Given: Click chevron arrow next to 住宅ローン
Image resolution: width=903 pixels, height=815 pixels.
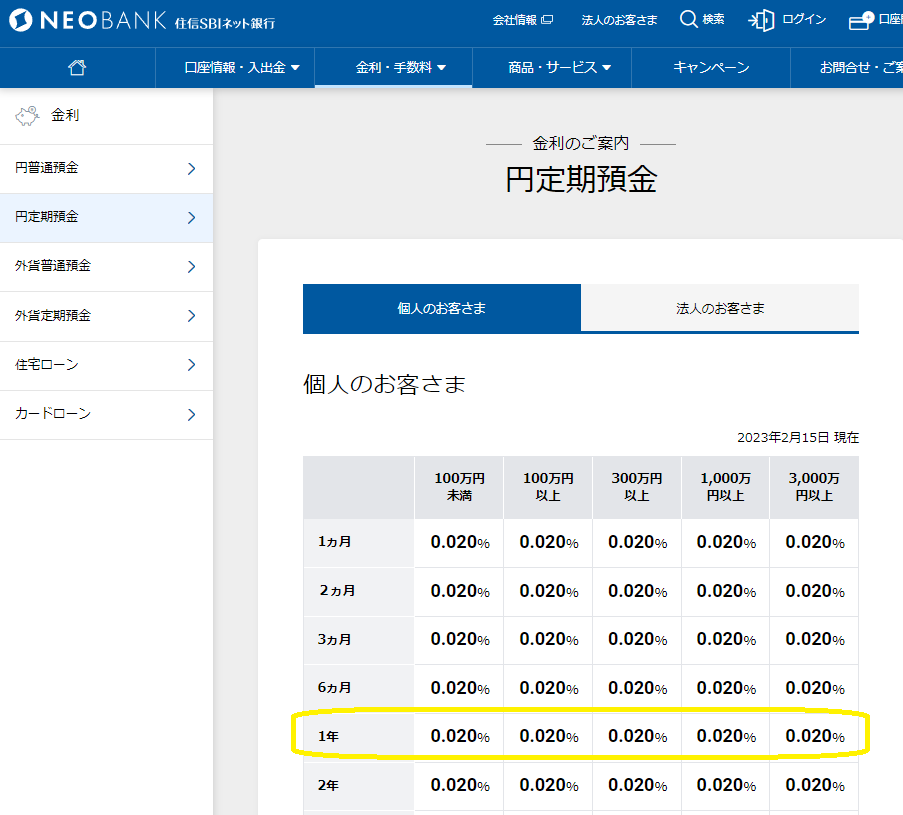Looking at the screenshot, I should (192, 365).
